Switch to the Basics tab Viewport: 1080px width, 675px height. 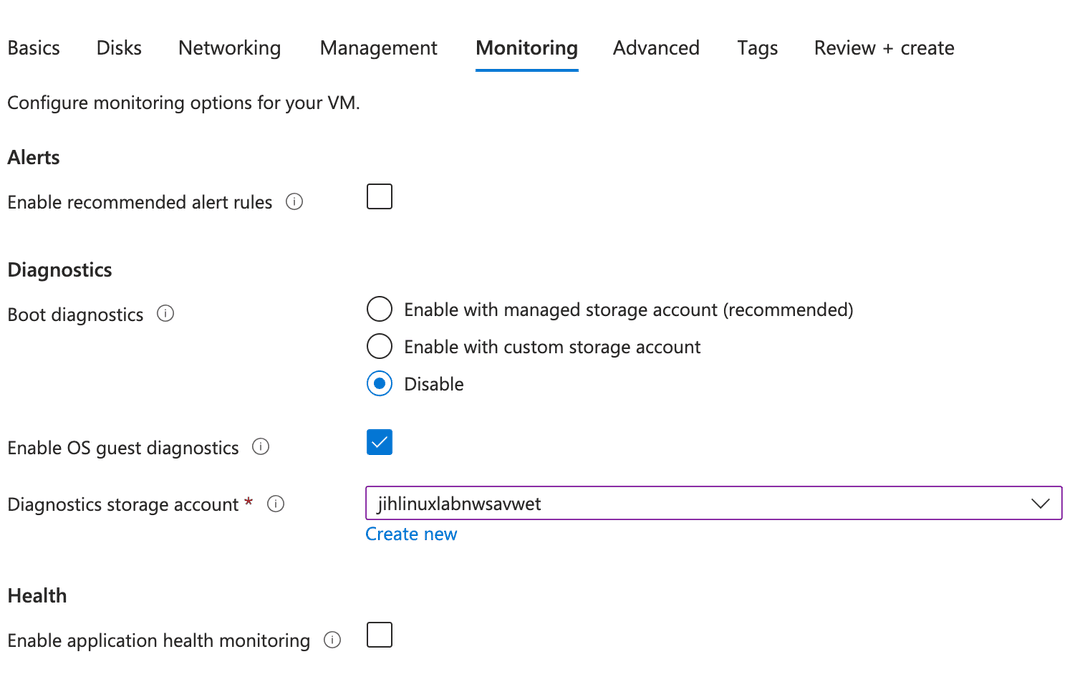[x=34, y=48]
